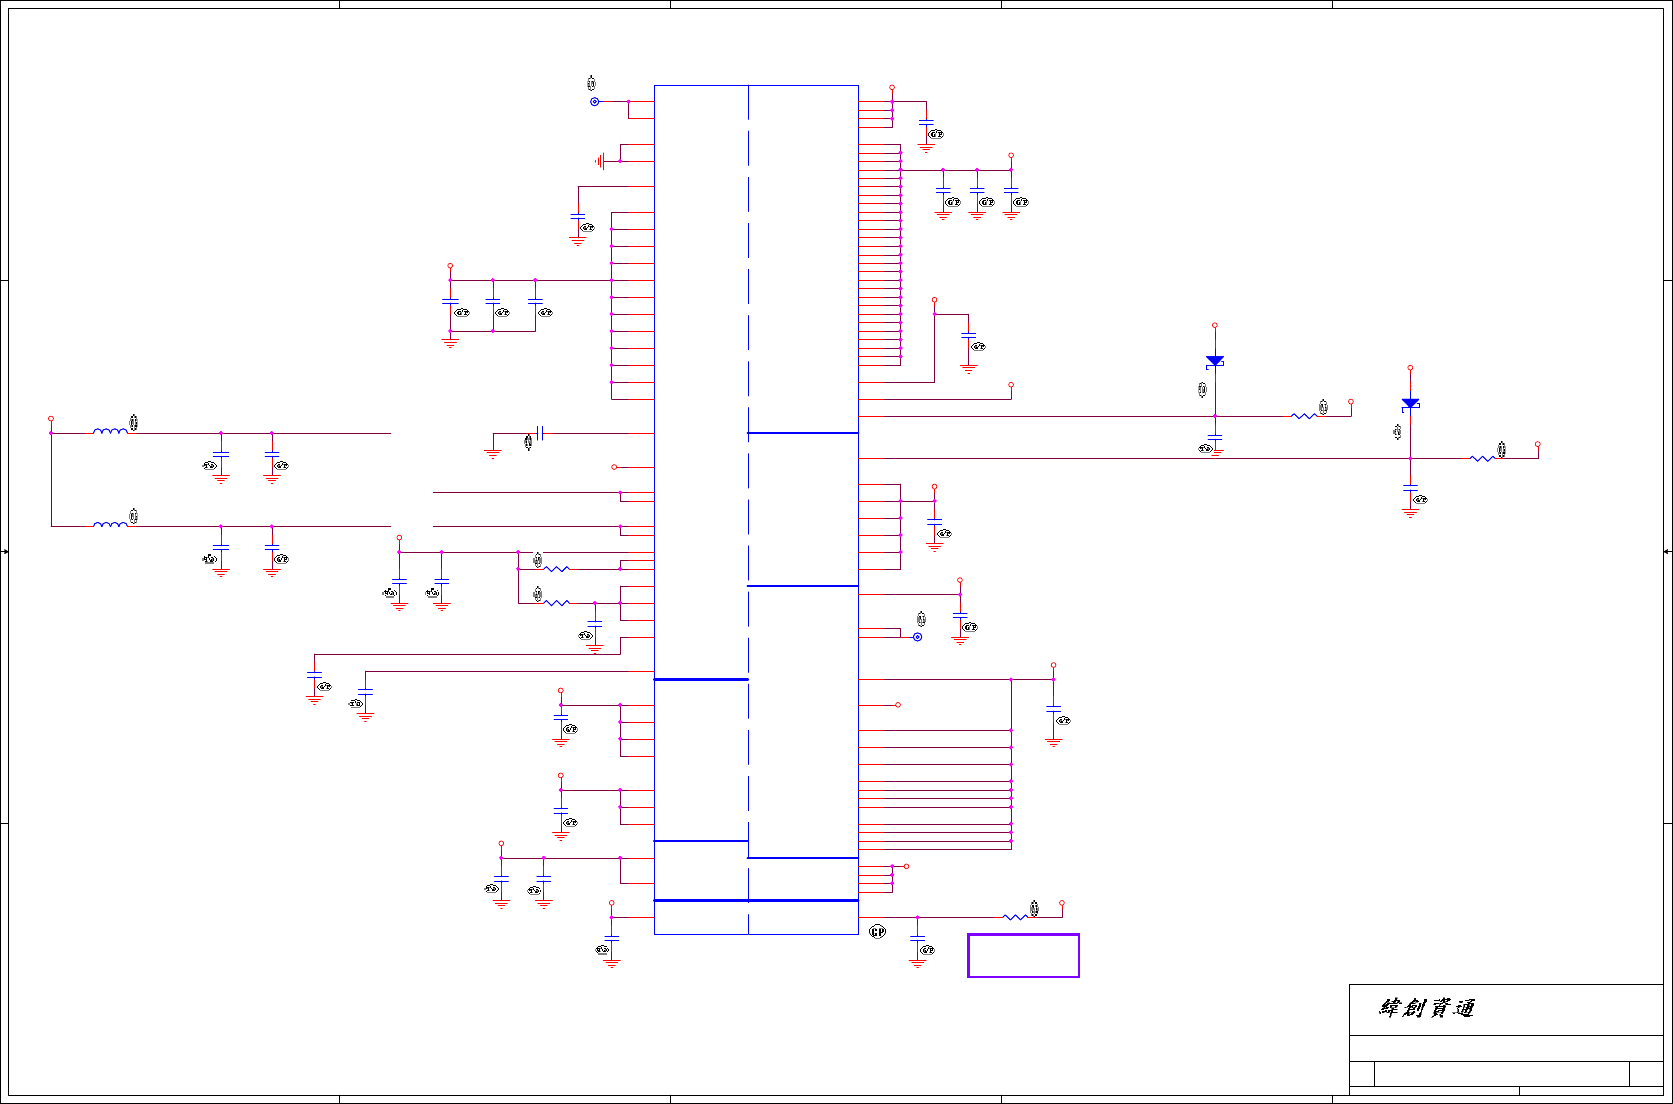Select the left Schottky diode symbol
Screen dimensions: 1673x1104
(1215, 361)
